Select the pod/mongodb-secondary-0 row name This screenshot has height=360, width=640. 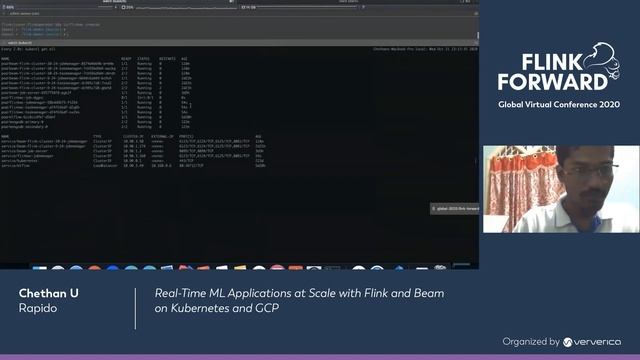coord(24,127)
